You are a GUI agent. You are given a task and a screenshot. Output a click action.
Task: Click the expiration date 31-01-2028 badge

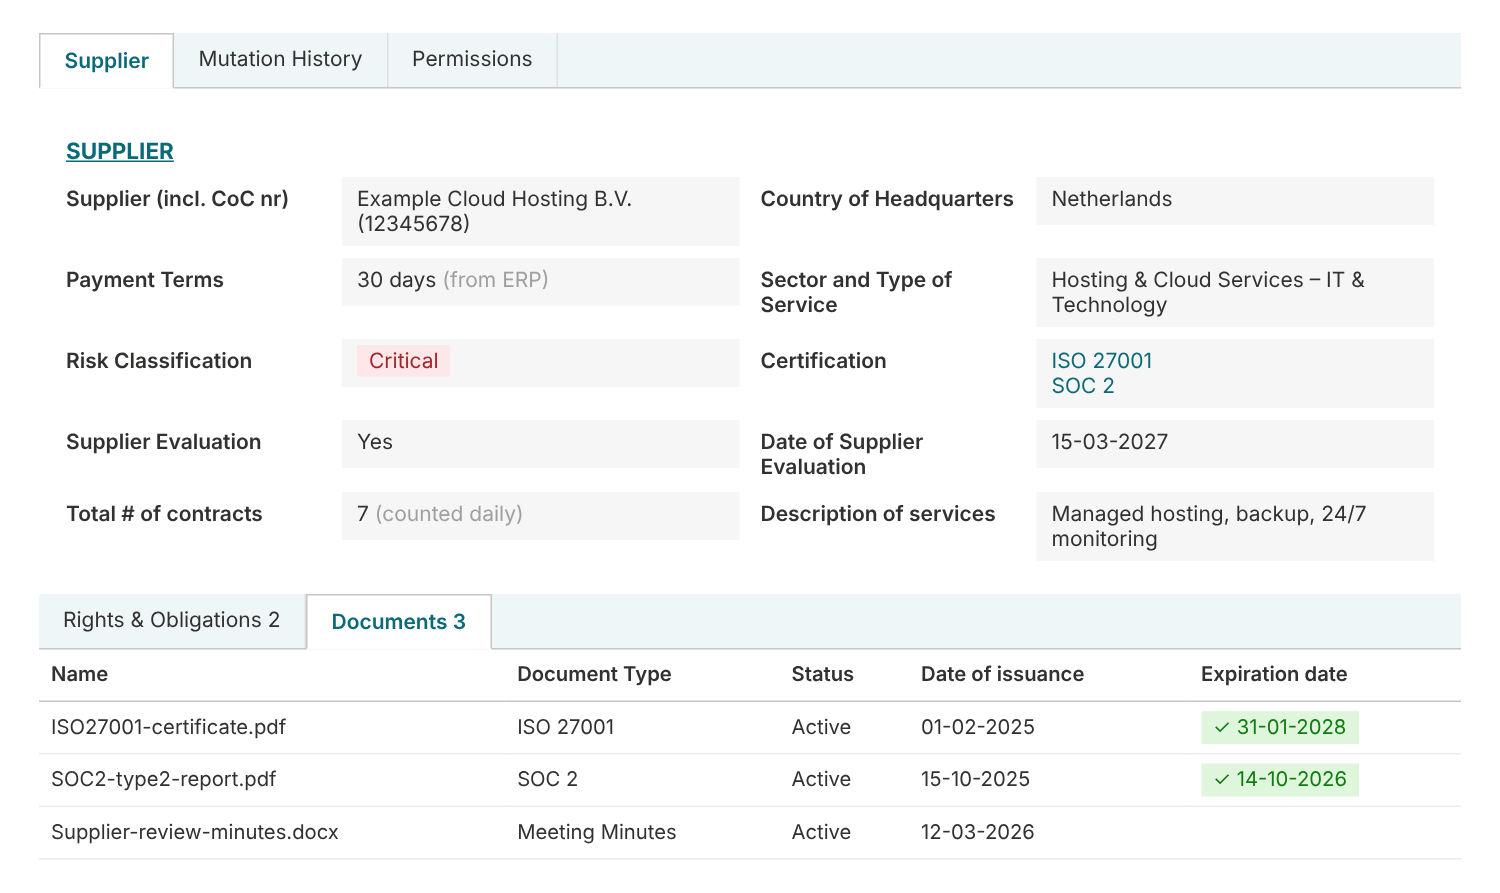pos(1280,728)
